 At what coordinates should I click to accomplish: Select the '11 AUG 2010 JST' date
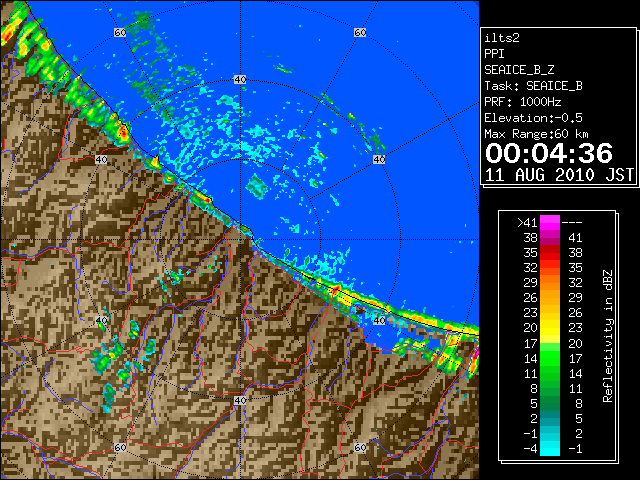point(559,175)
